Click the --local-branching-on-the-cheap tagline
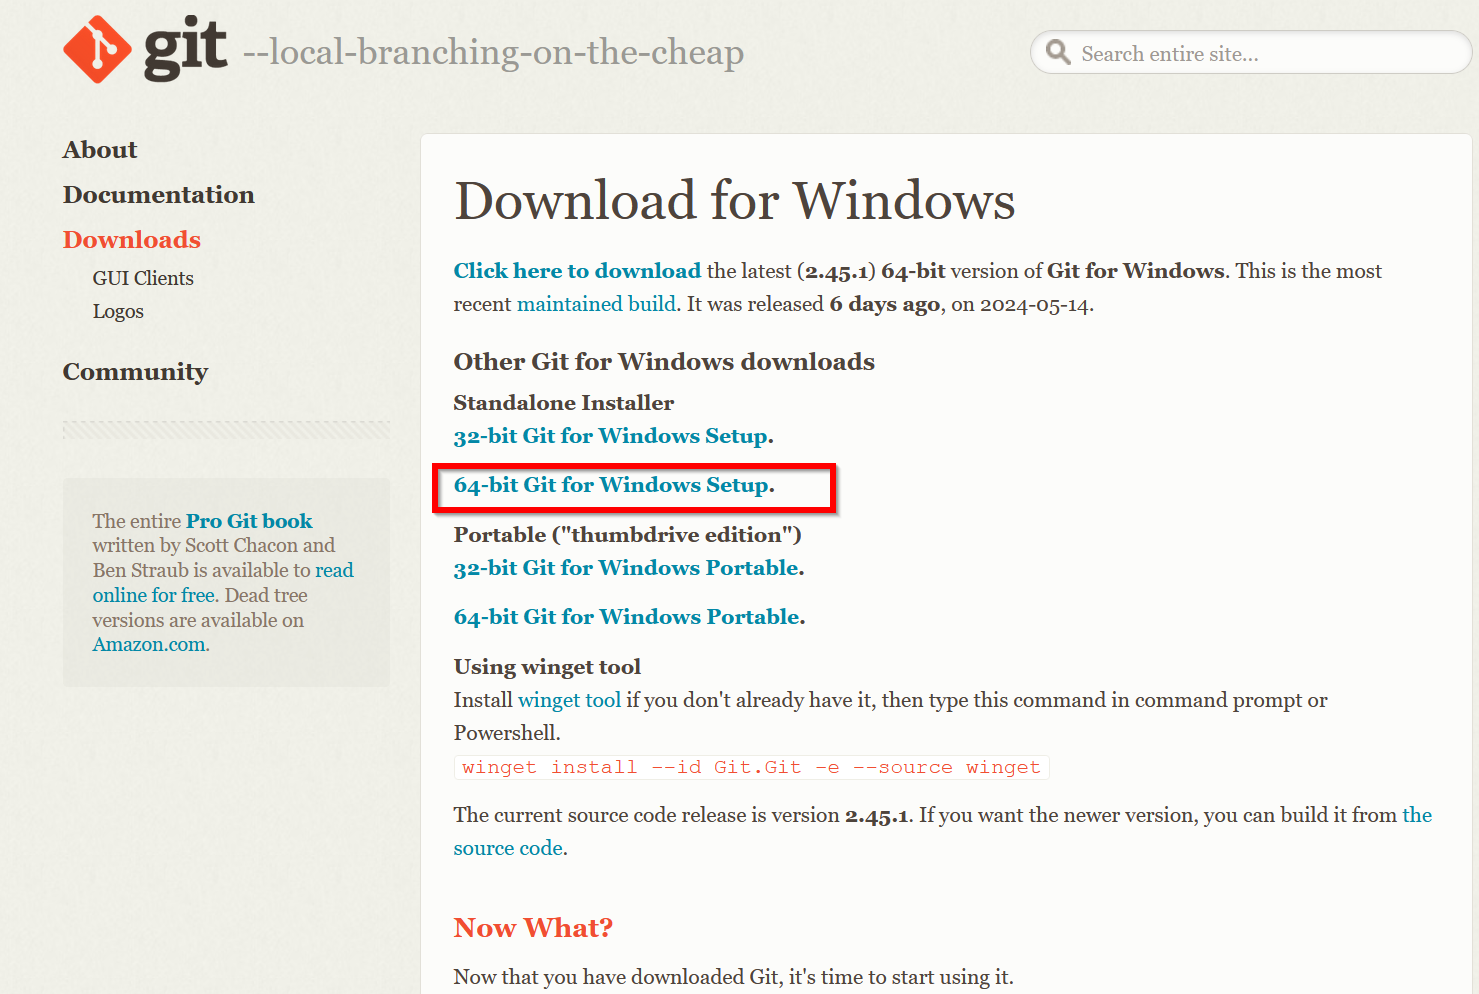Viewport: 1479px width, 994px height. pyautogui.click(x=493, y=52)
